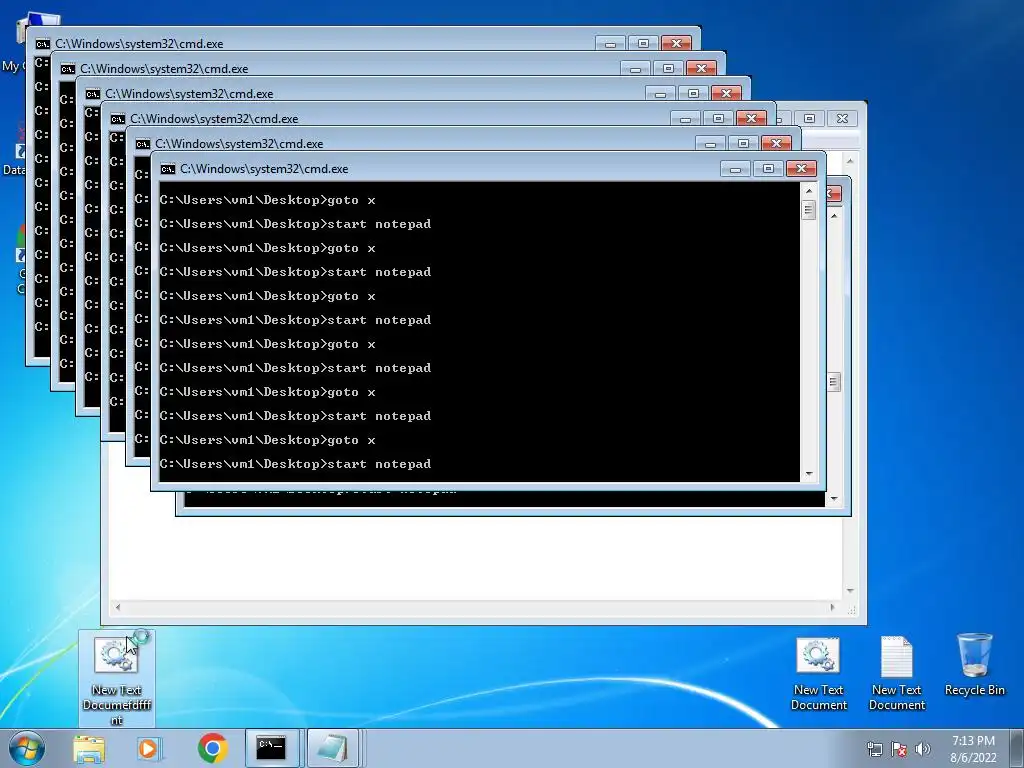Close the cmd window directly behind the front one

click(776, 143)
